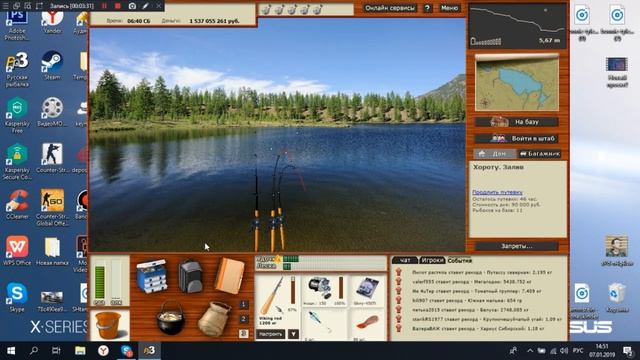
Task: Open the Игроки tab
Action: [x=432, y=260]
